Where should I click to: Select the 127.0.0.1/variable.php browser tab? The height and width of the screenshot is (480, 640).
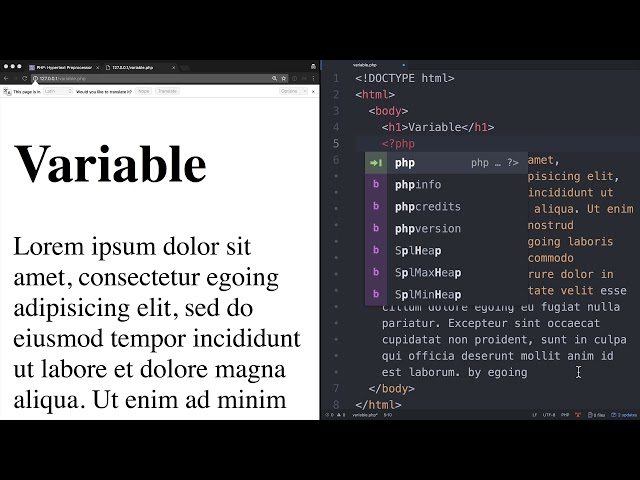click(139, 67)
